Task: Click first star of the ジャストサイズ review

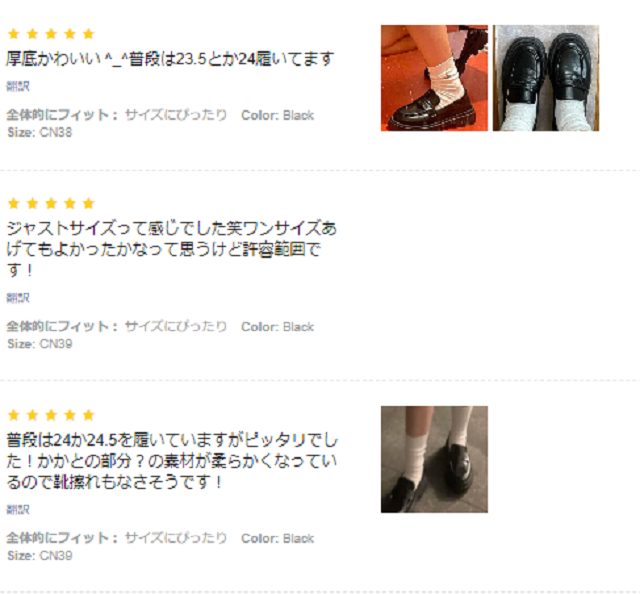Action: [13, 203]
